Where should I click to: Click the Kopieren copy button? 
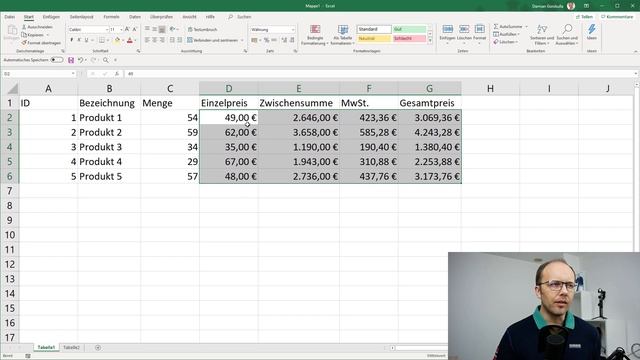[x=33, y=35]
